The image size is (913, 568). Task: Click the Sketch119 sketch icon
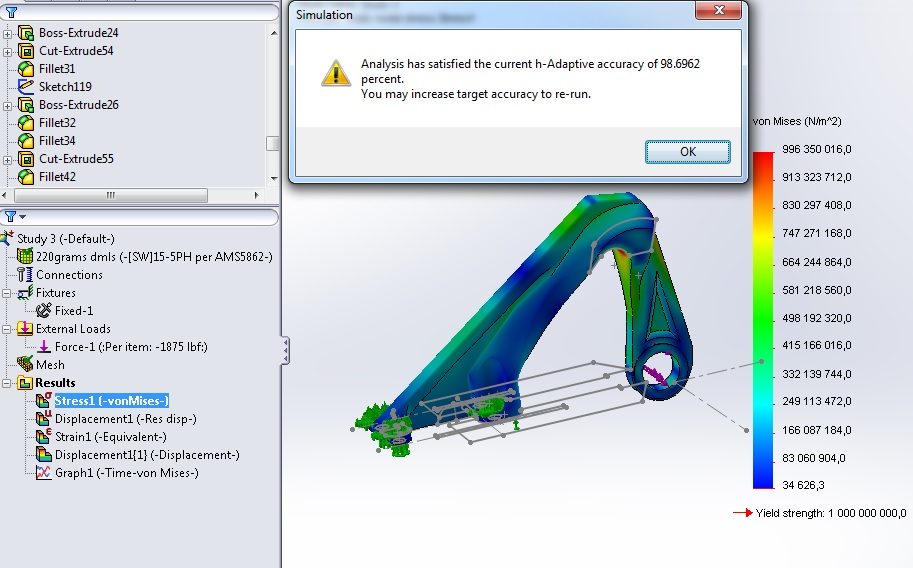click(x=26, y=87)
